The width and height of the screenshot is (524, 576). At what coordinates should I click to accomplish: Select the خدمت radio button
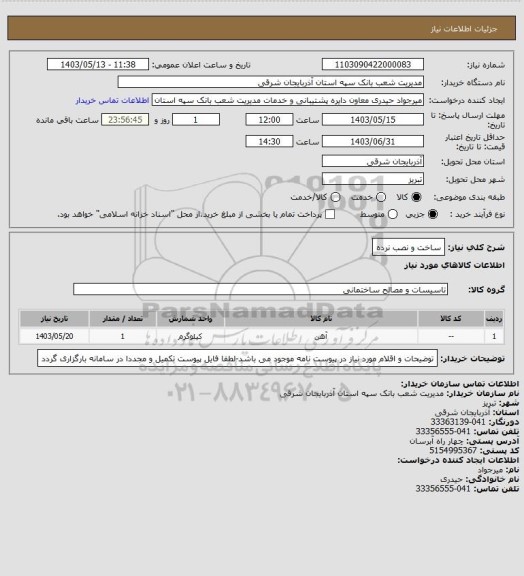(x=381, y=197)
